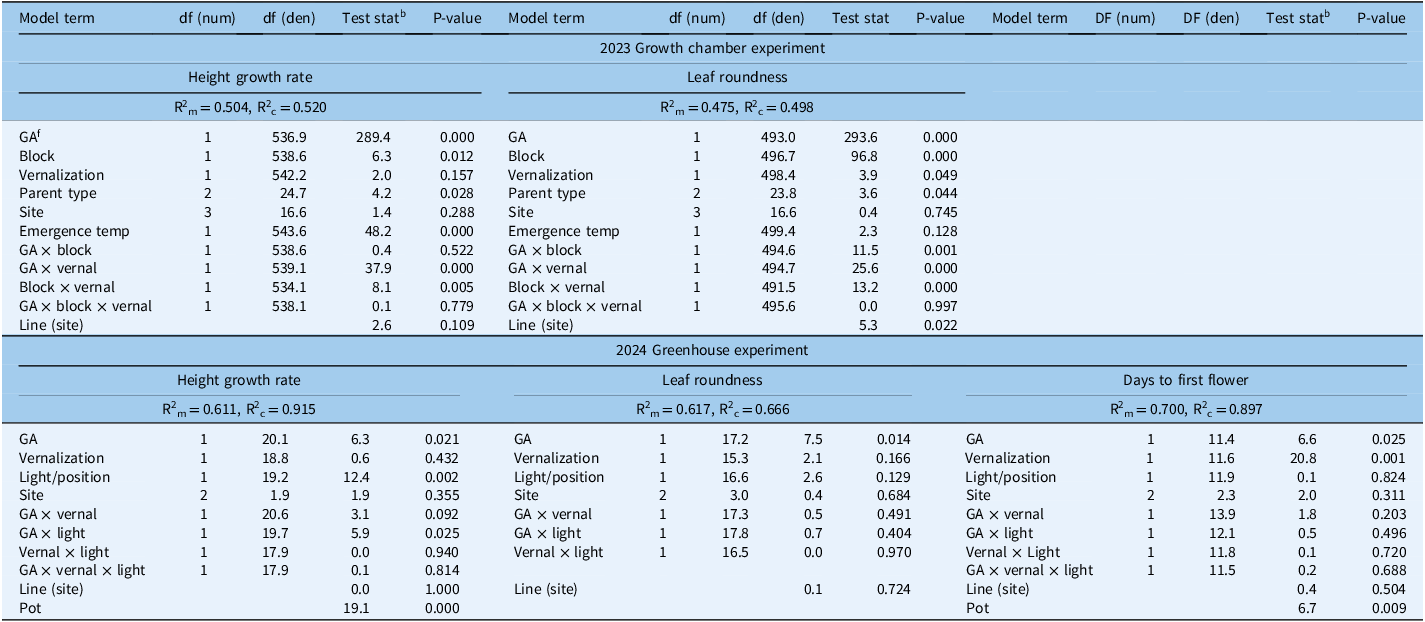Select the R²m = 0.611, R²c = 0.915 line
The image size is (1425, 622).
click(x=238, y=410)
